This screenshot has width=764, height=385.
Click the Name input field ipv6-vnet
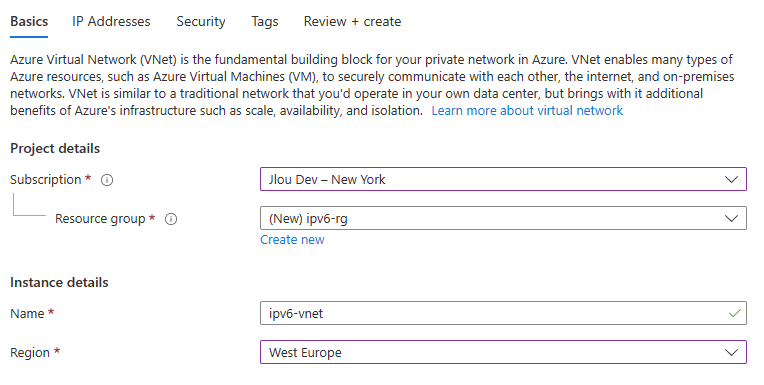[503, 313]
